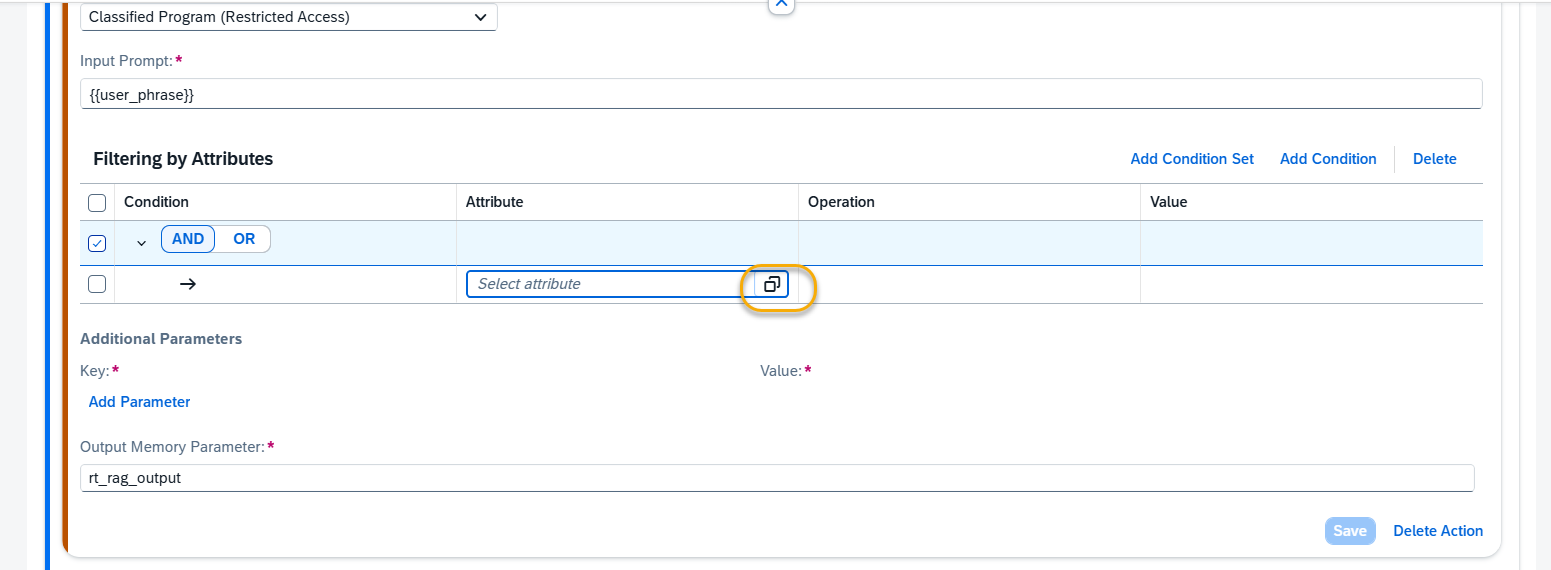
Task: Click the collapse chevron at the panel top edge
Action: tap(782, 4)
